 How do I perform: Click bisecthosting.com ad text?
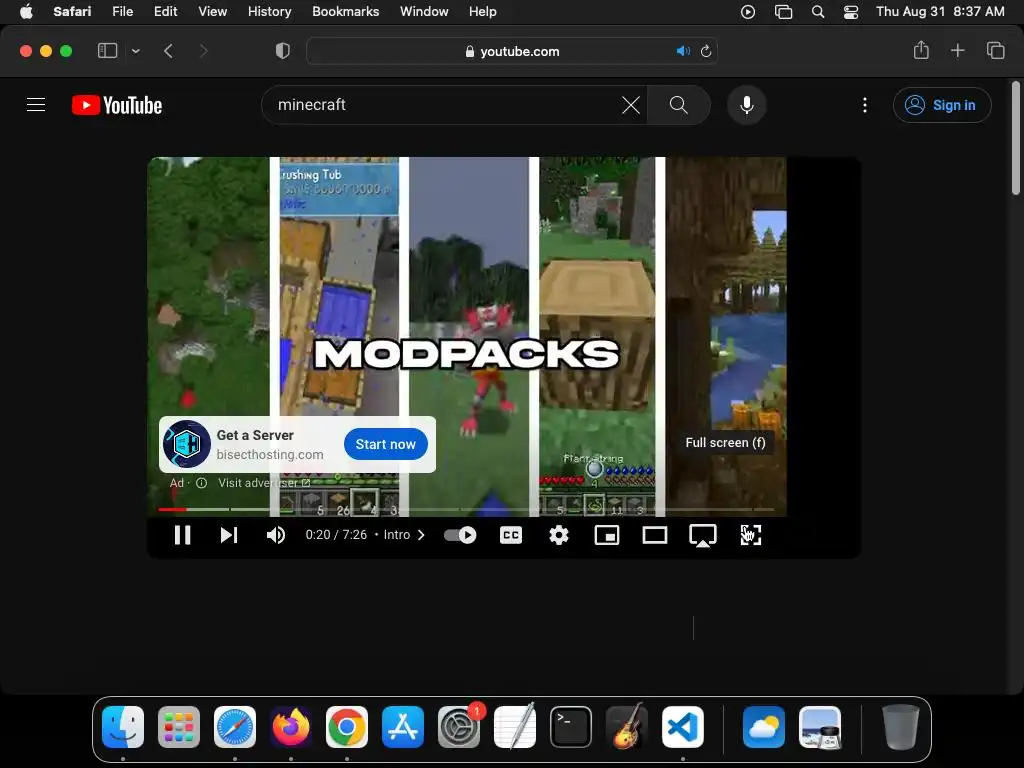[x=270, y=454]
